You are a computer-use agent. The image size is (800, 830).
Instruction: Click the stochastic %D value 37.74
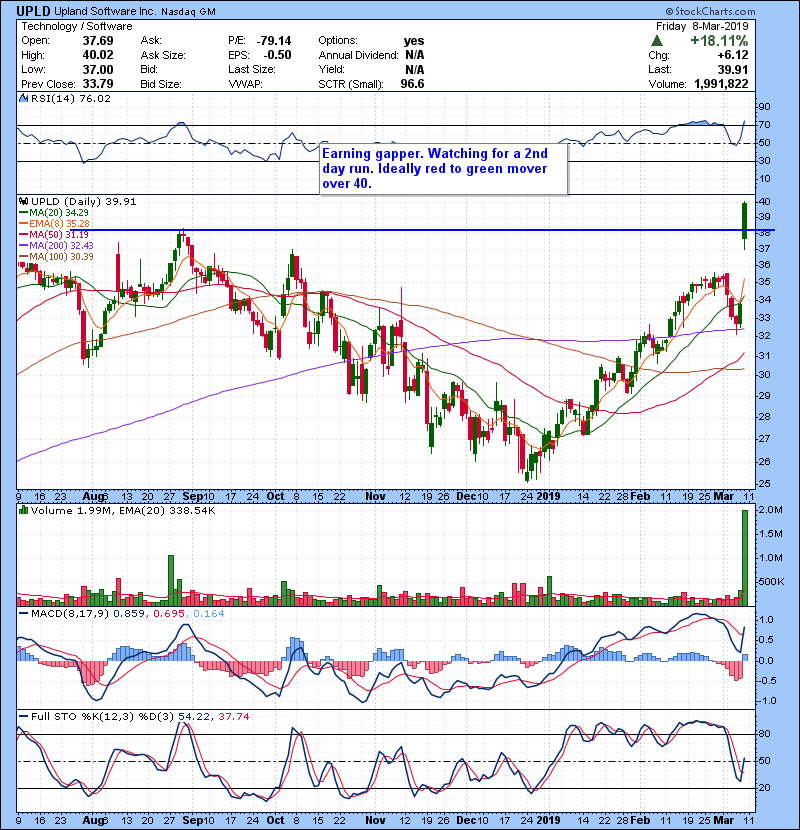[233, 717]
